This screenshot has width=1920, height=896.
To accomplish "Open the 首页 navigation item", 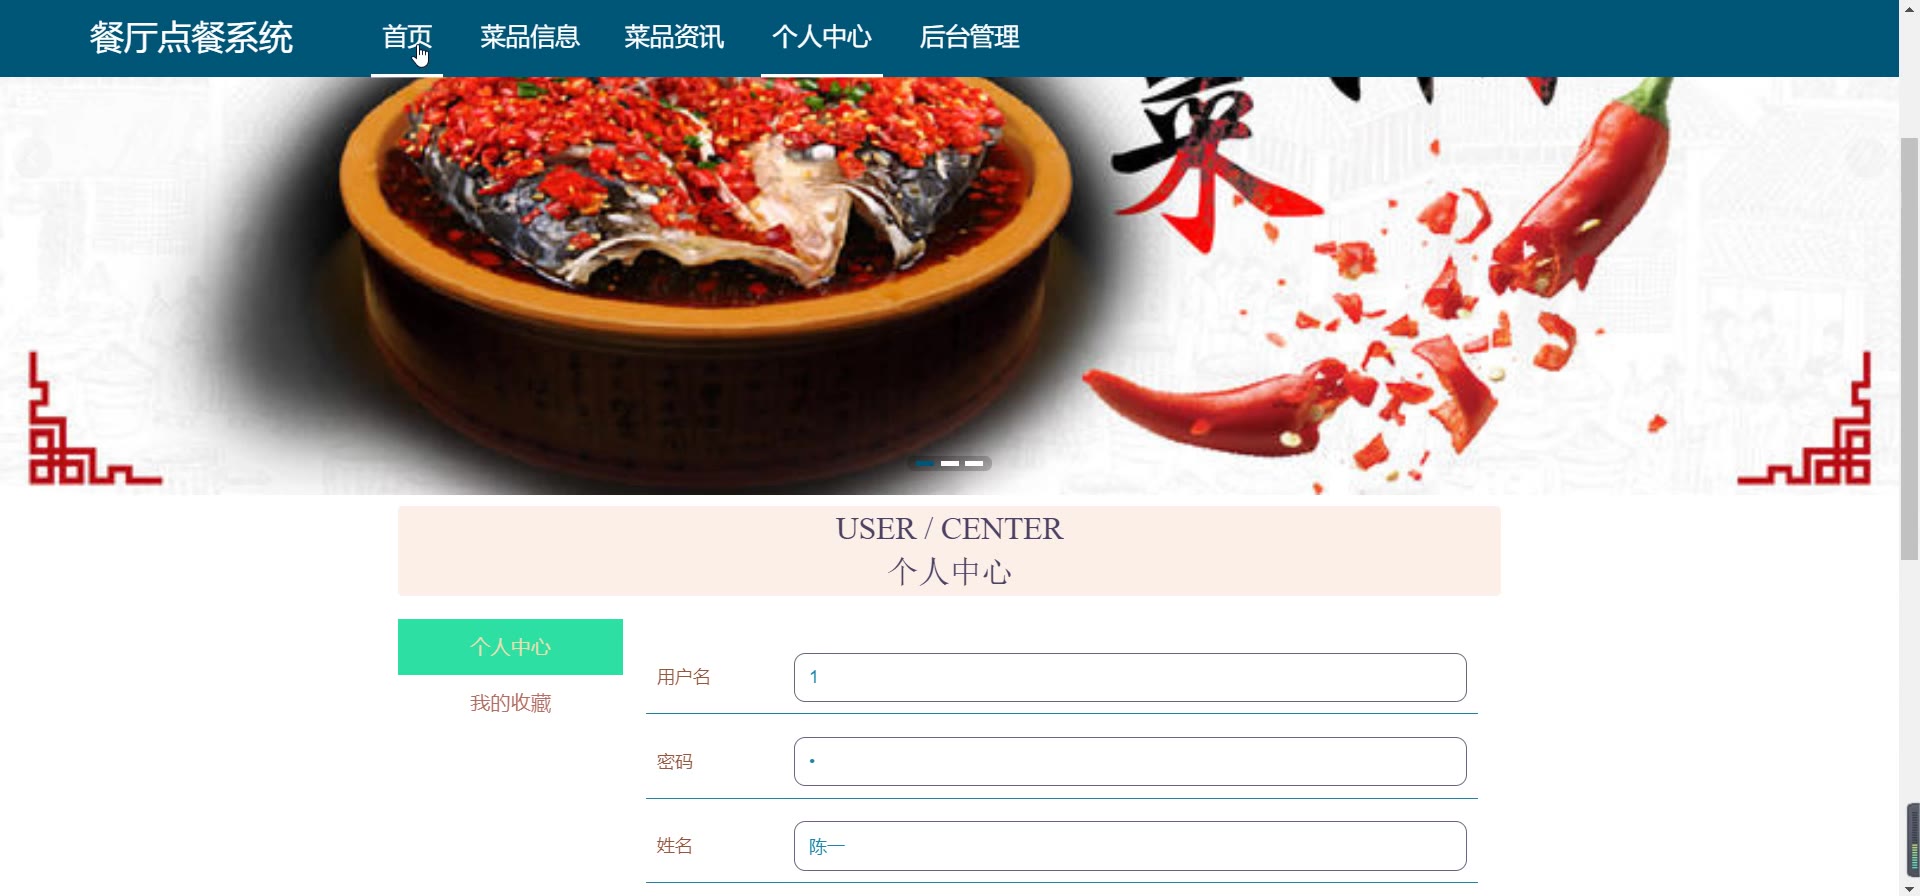I will [x=407, y=38].
